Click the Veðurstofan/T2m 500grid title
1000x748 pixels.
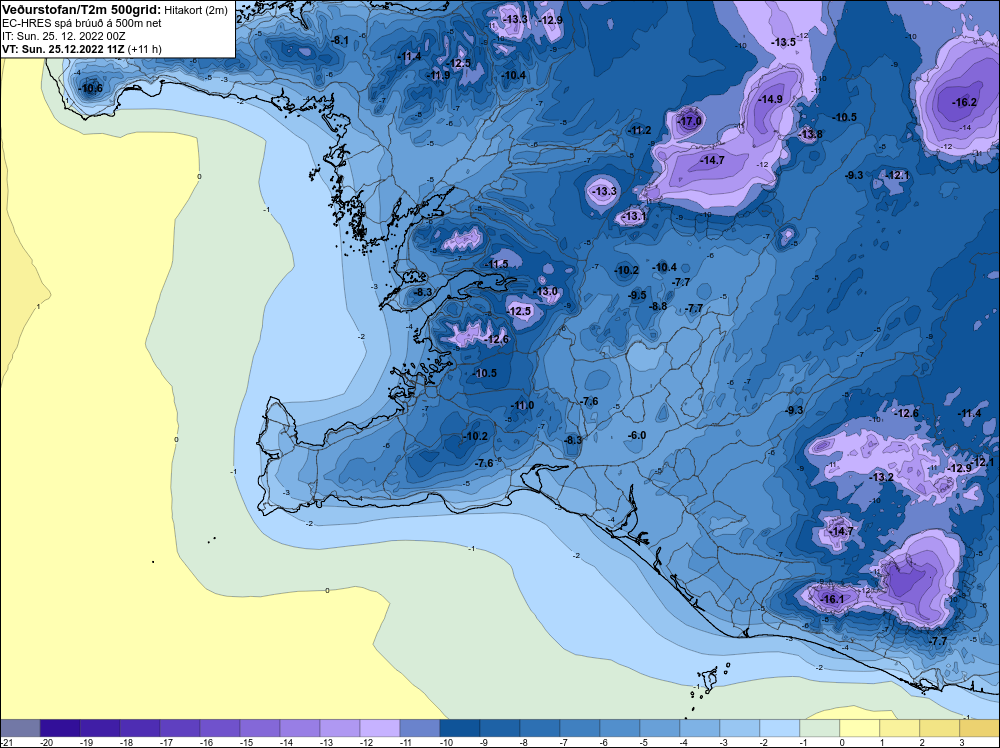[x=82, y=10]
